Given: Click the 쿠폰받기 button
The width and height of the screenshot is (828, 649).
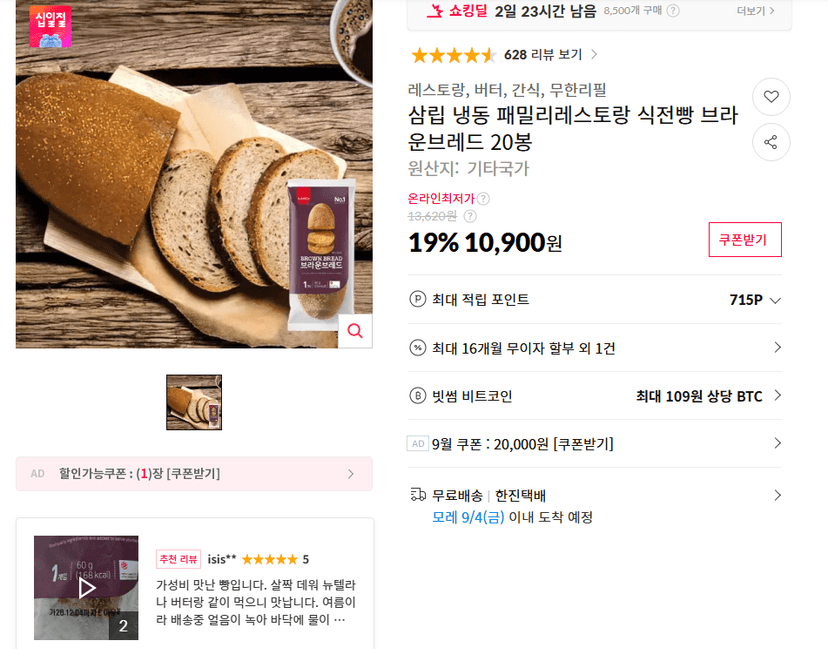Looking at the screenshot, I should [x=745, y=240].
